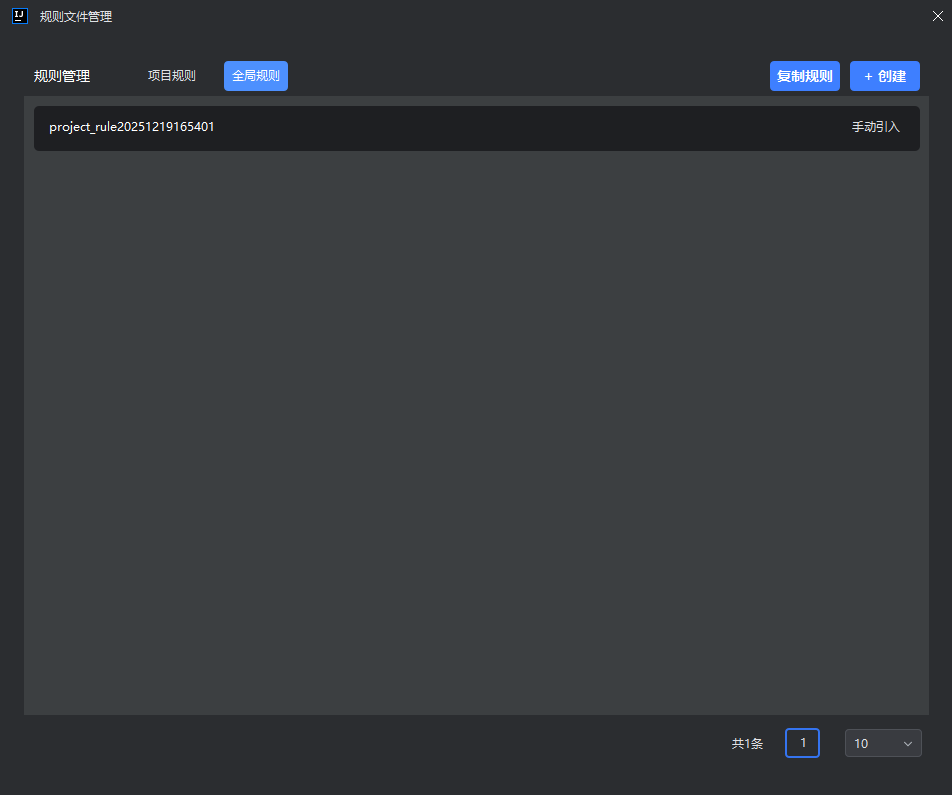Select page number 1 in pagination
Screen dimensions: 952x795
[802, 743]
